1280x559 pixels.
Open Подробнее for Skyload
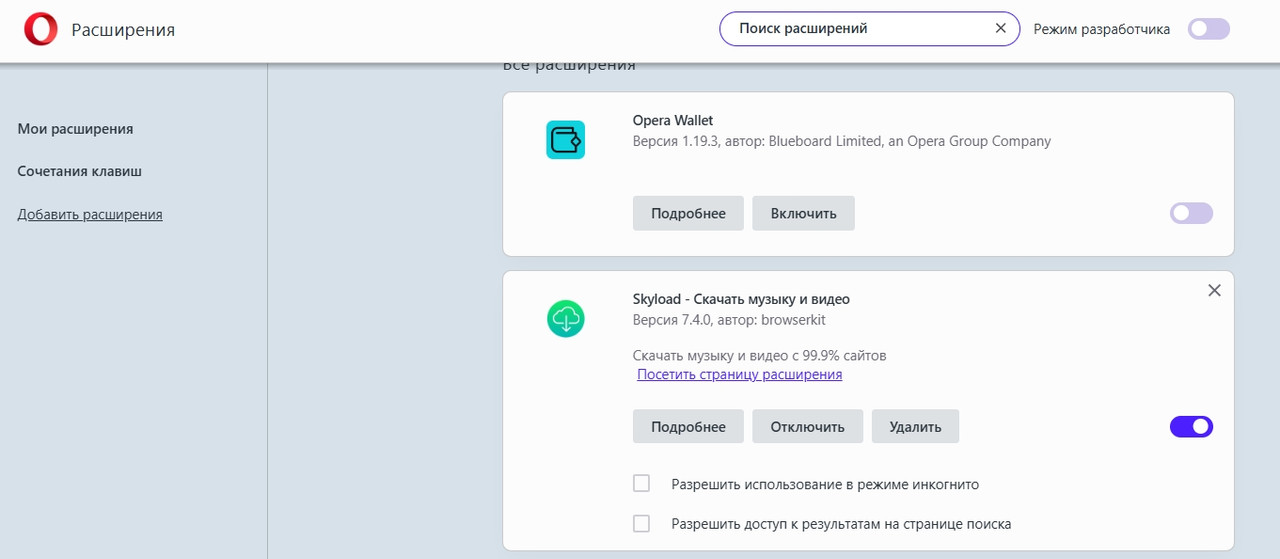point(688,426)
